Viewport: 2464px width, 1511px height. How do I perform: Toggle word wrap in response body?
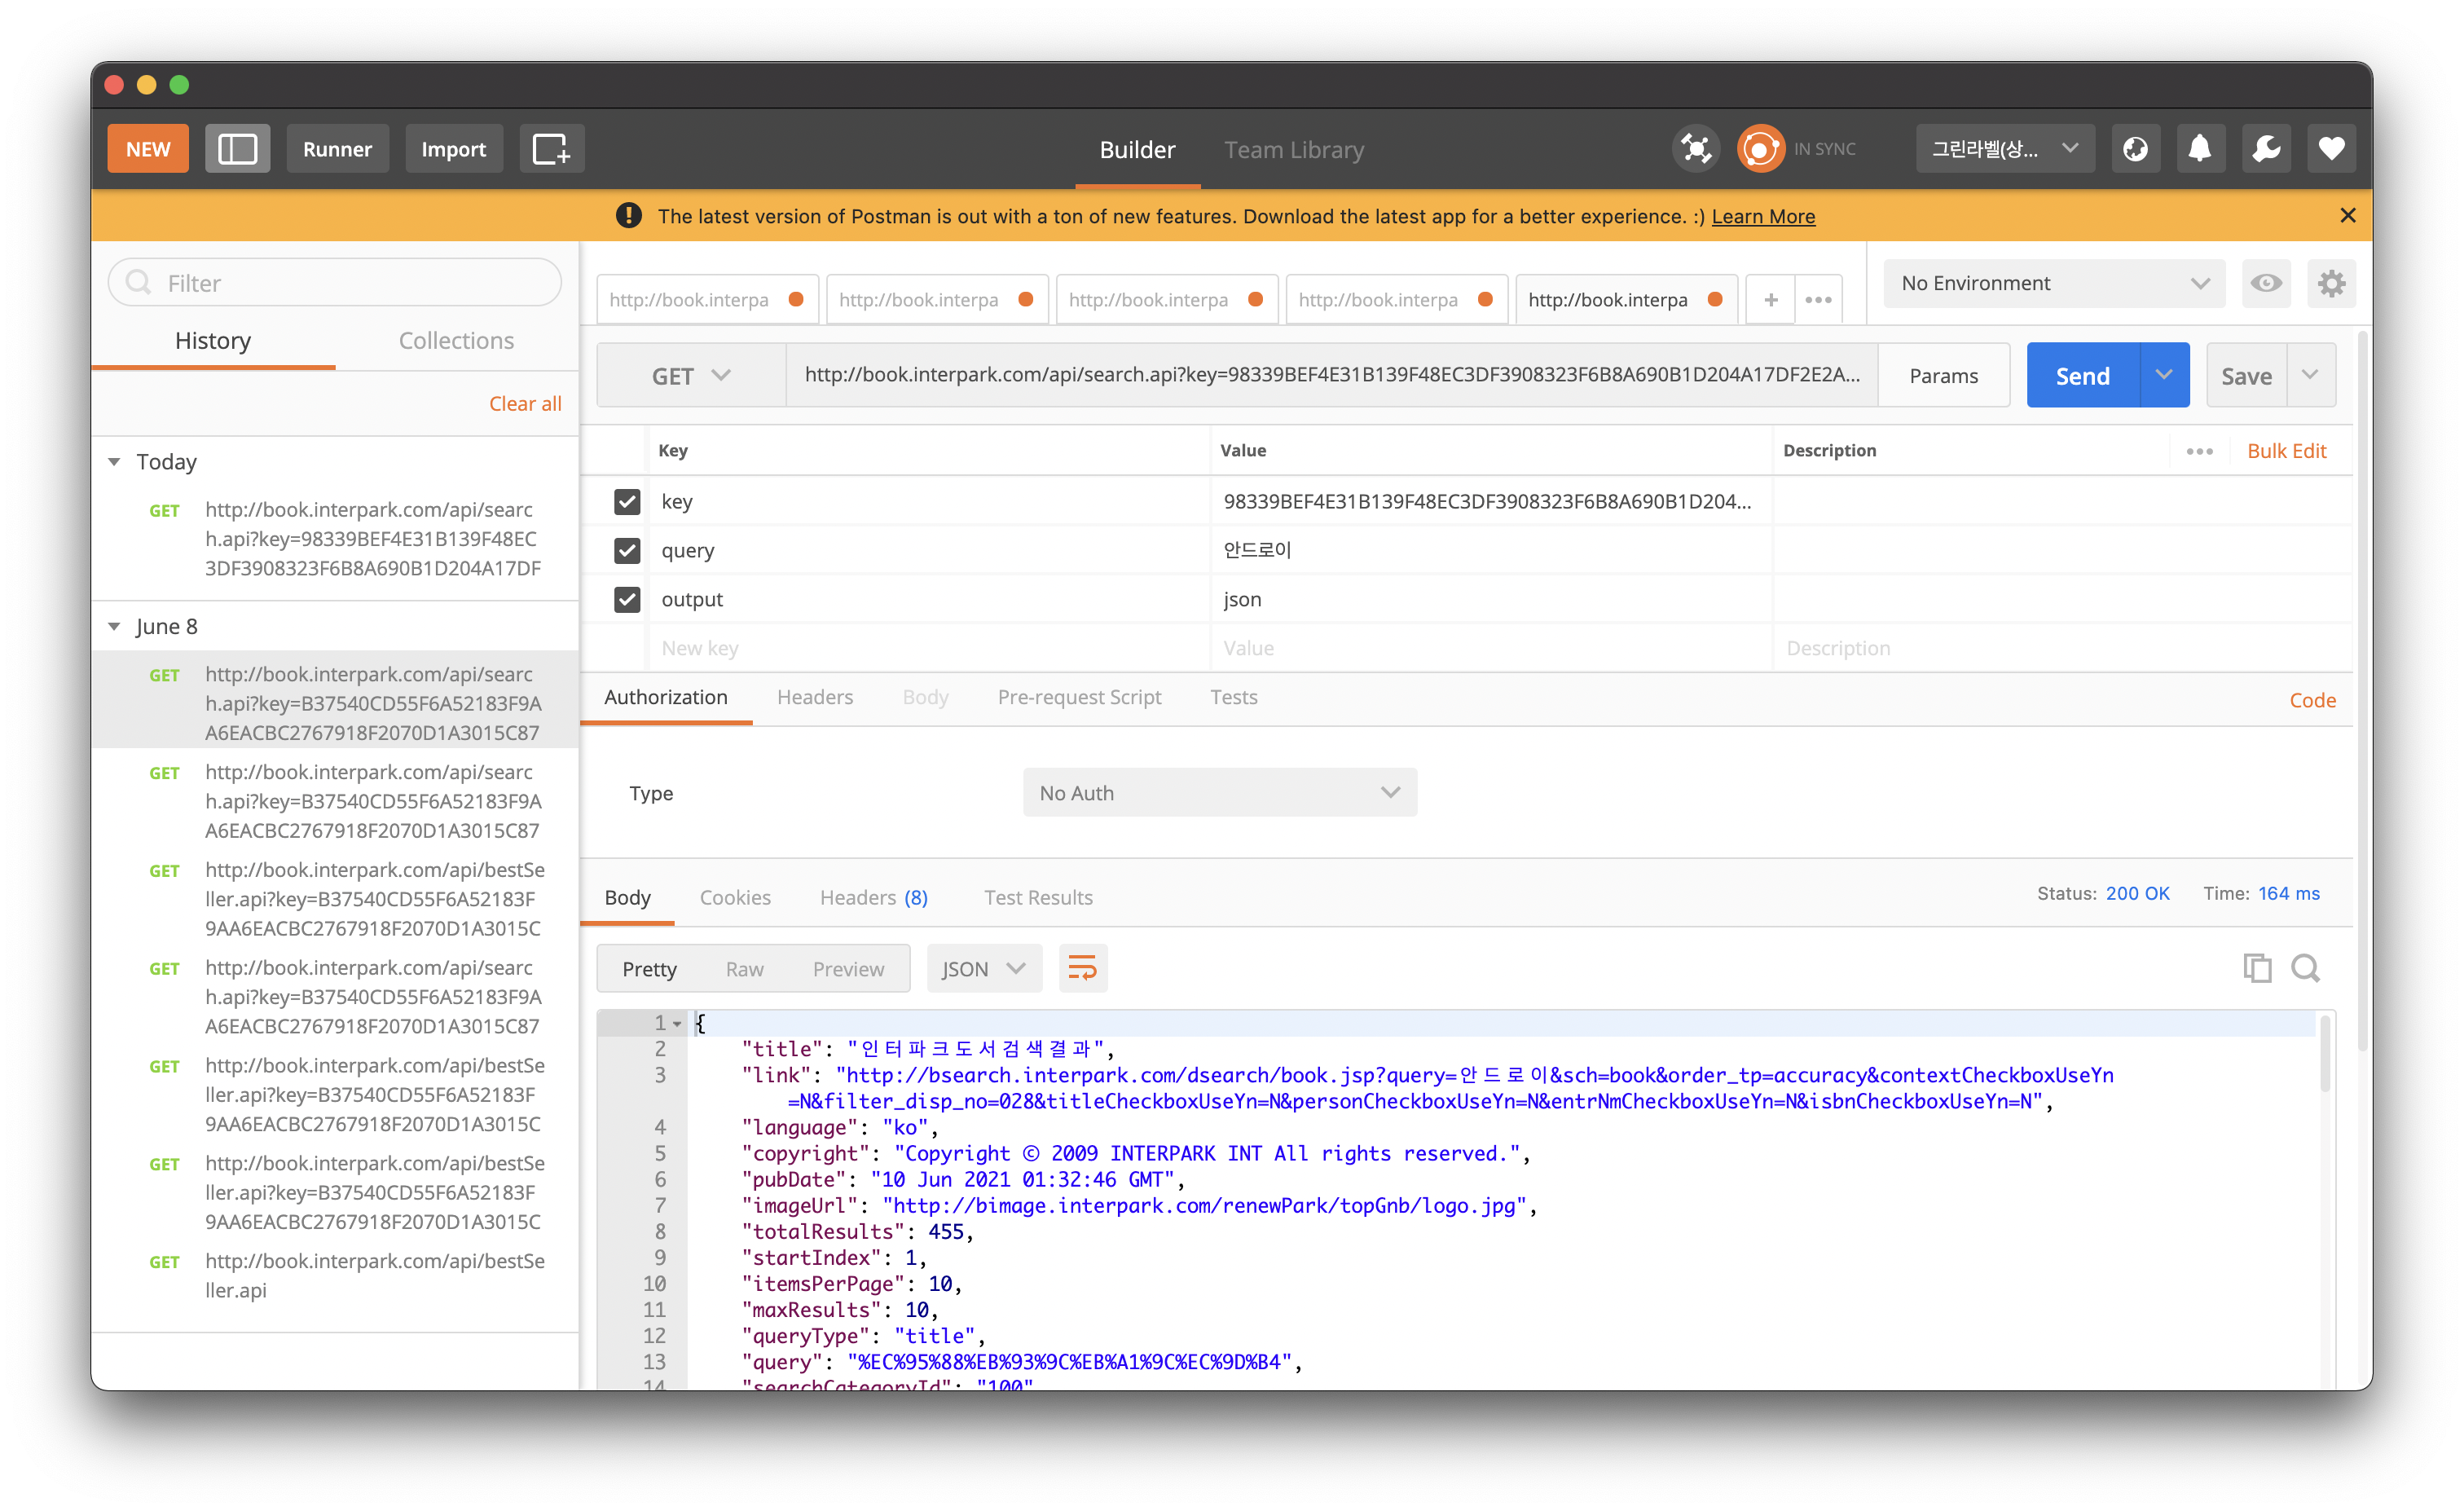[x=1082, y=968]
